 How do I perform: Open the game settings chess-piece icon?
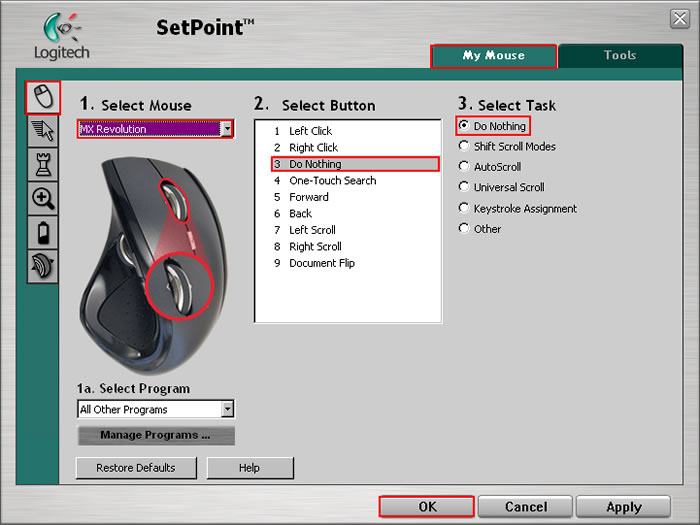click(43, 165)
